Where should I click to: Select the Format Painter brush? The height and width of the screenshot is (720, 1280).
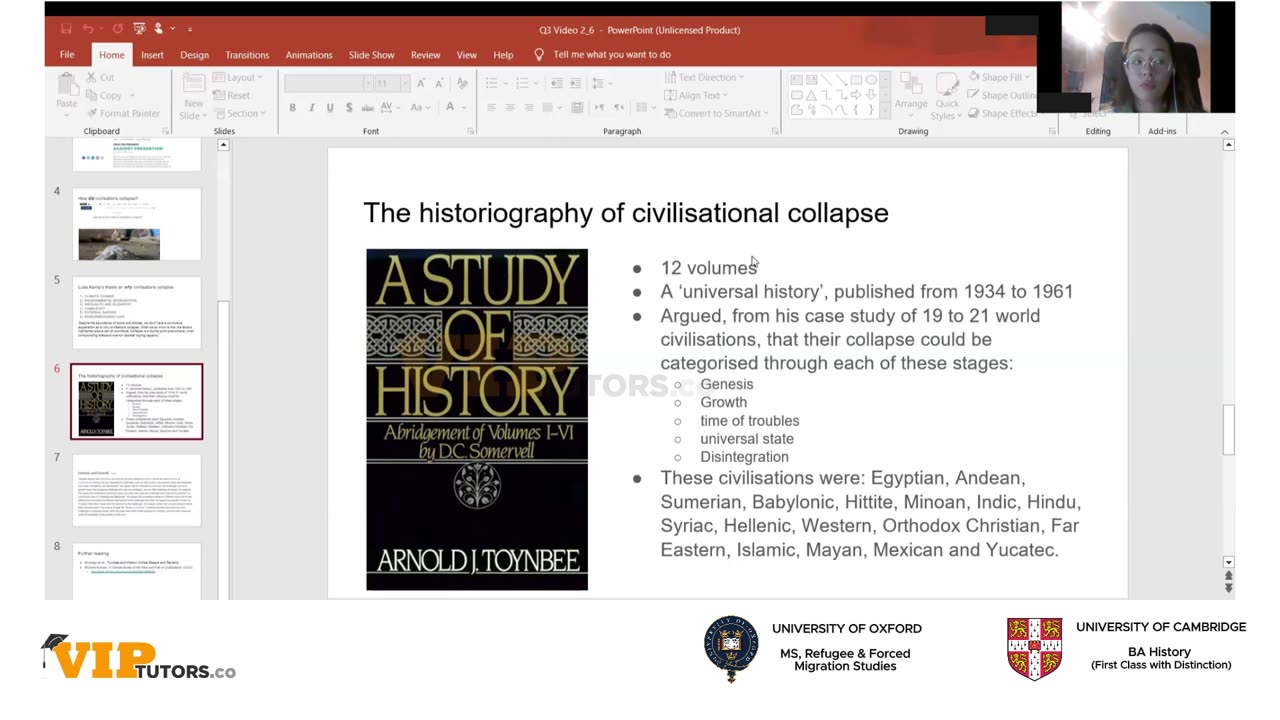coord(92,113)
